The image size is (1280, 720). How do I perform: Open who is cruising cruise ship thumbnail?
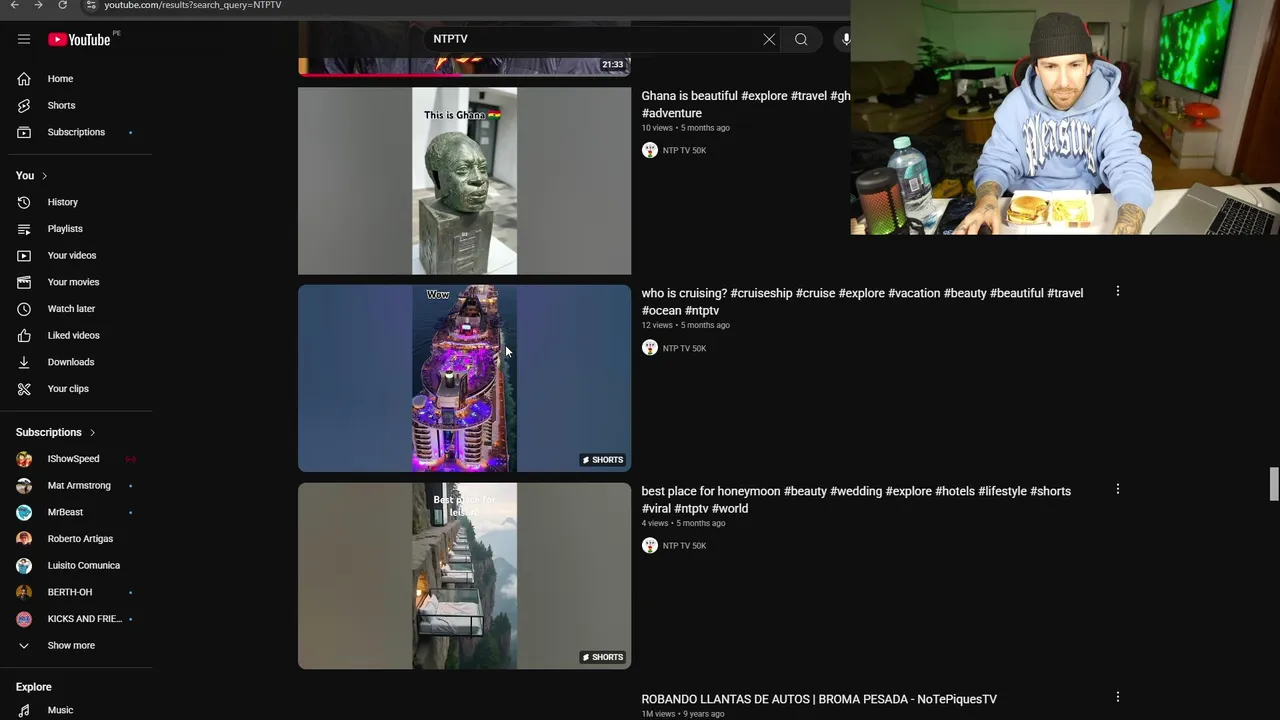(464, 378)
